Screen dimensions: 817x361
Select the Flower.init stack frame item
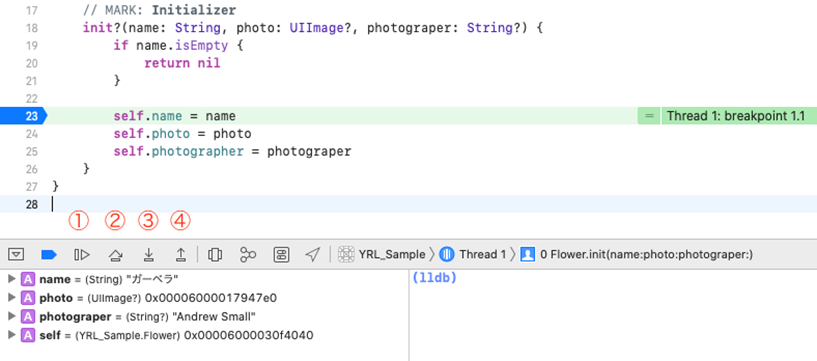637,255
